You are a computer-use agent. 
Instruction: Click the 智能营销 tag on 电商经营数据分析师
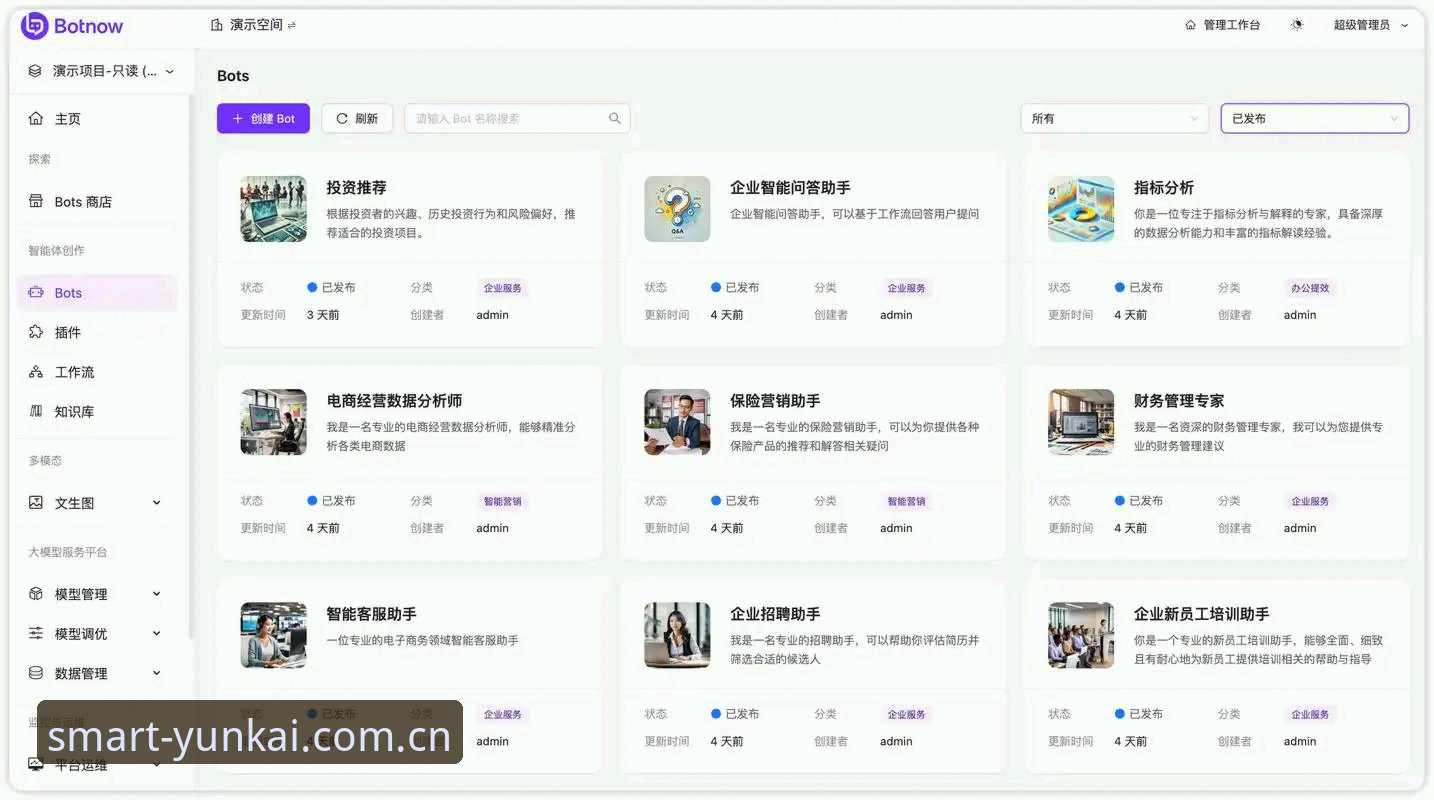click(503, 501)
